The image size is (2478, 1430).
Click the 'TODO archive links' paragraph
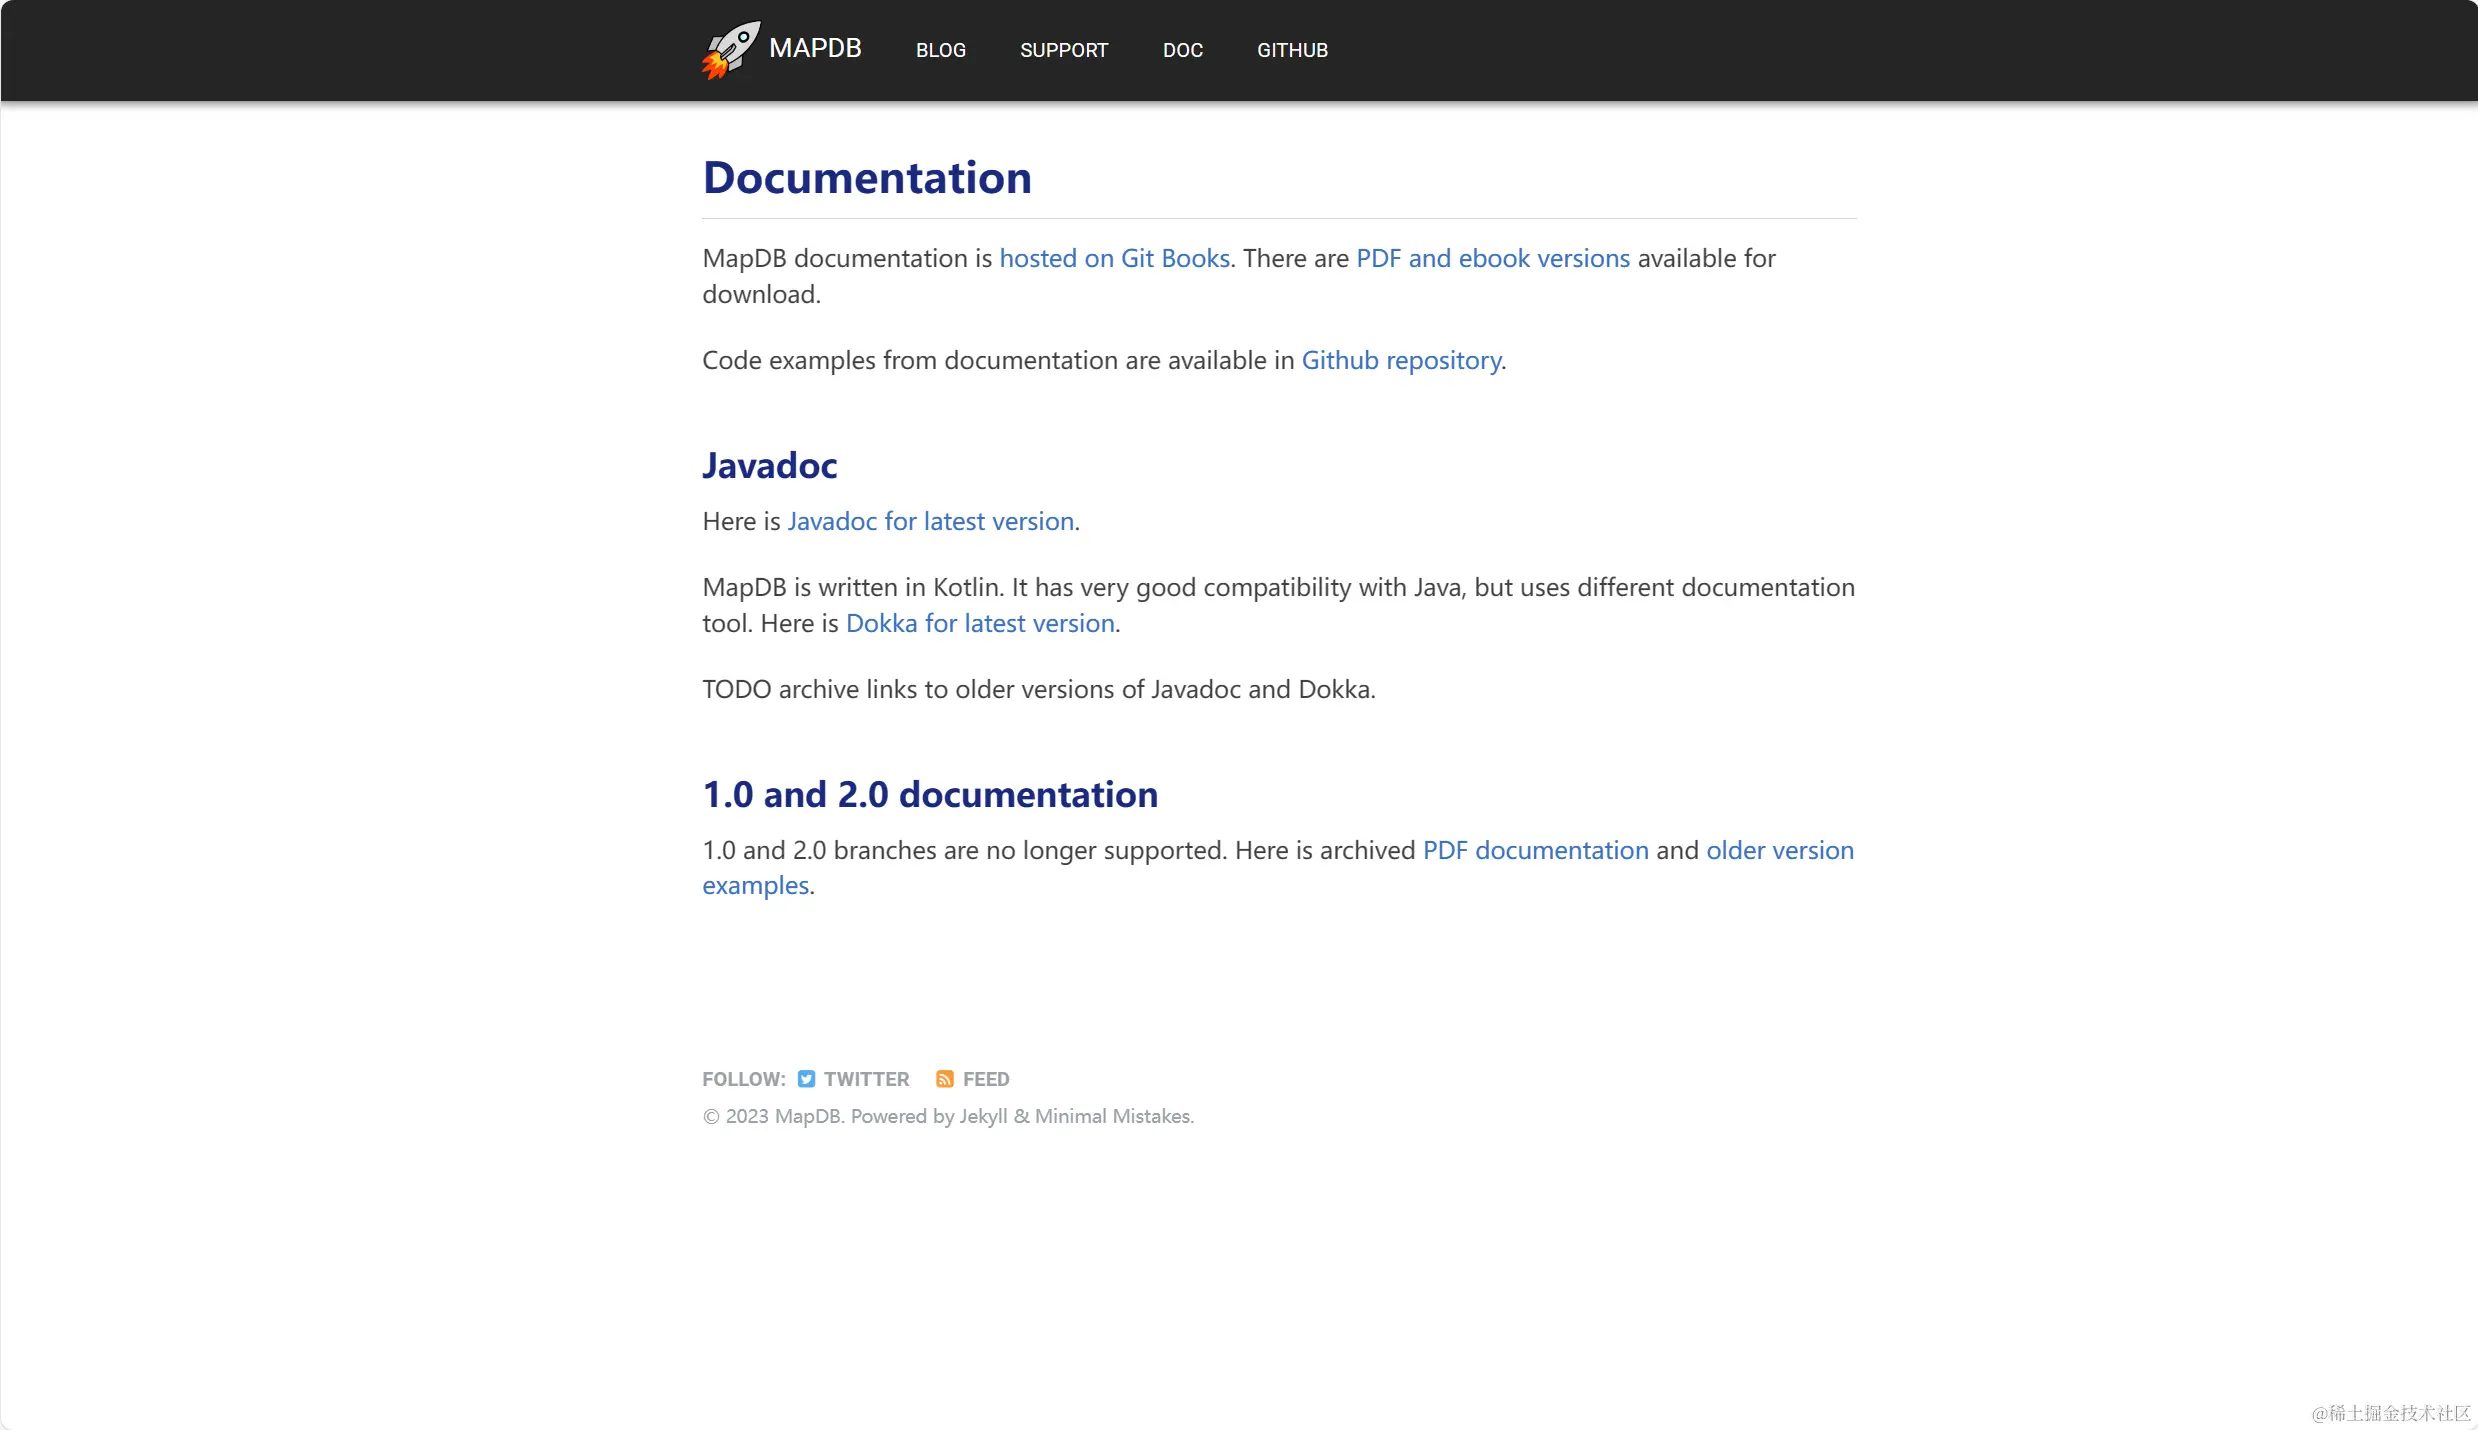point(1039,689)
